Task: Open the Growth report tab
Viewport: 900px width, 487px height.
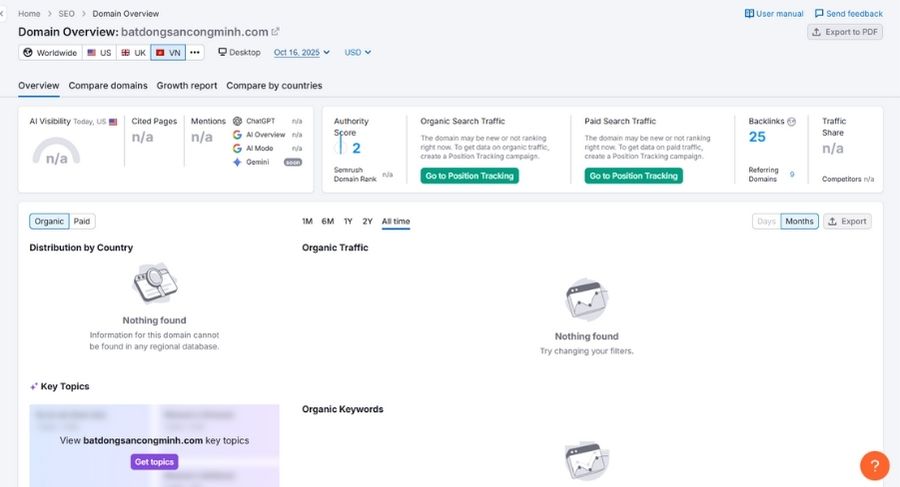Action: pyautogui.click(x=187, y=86)
